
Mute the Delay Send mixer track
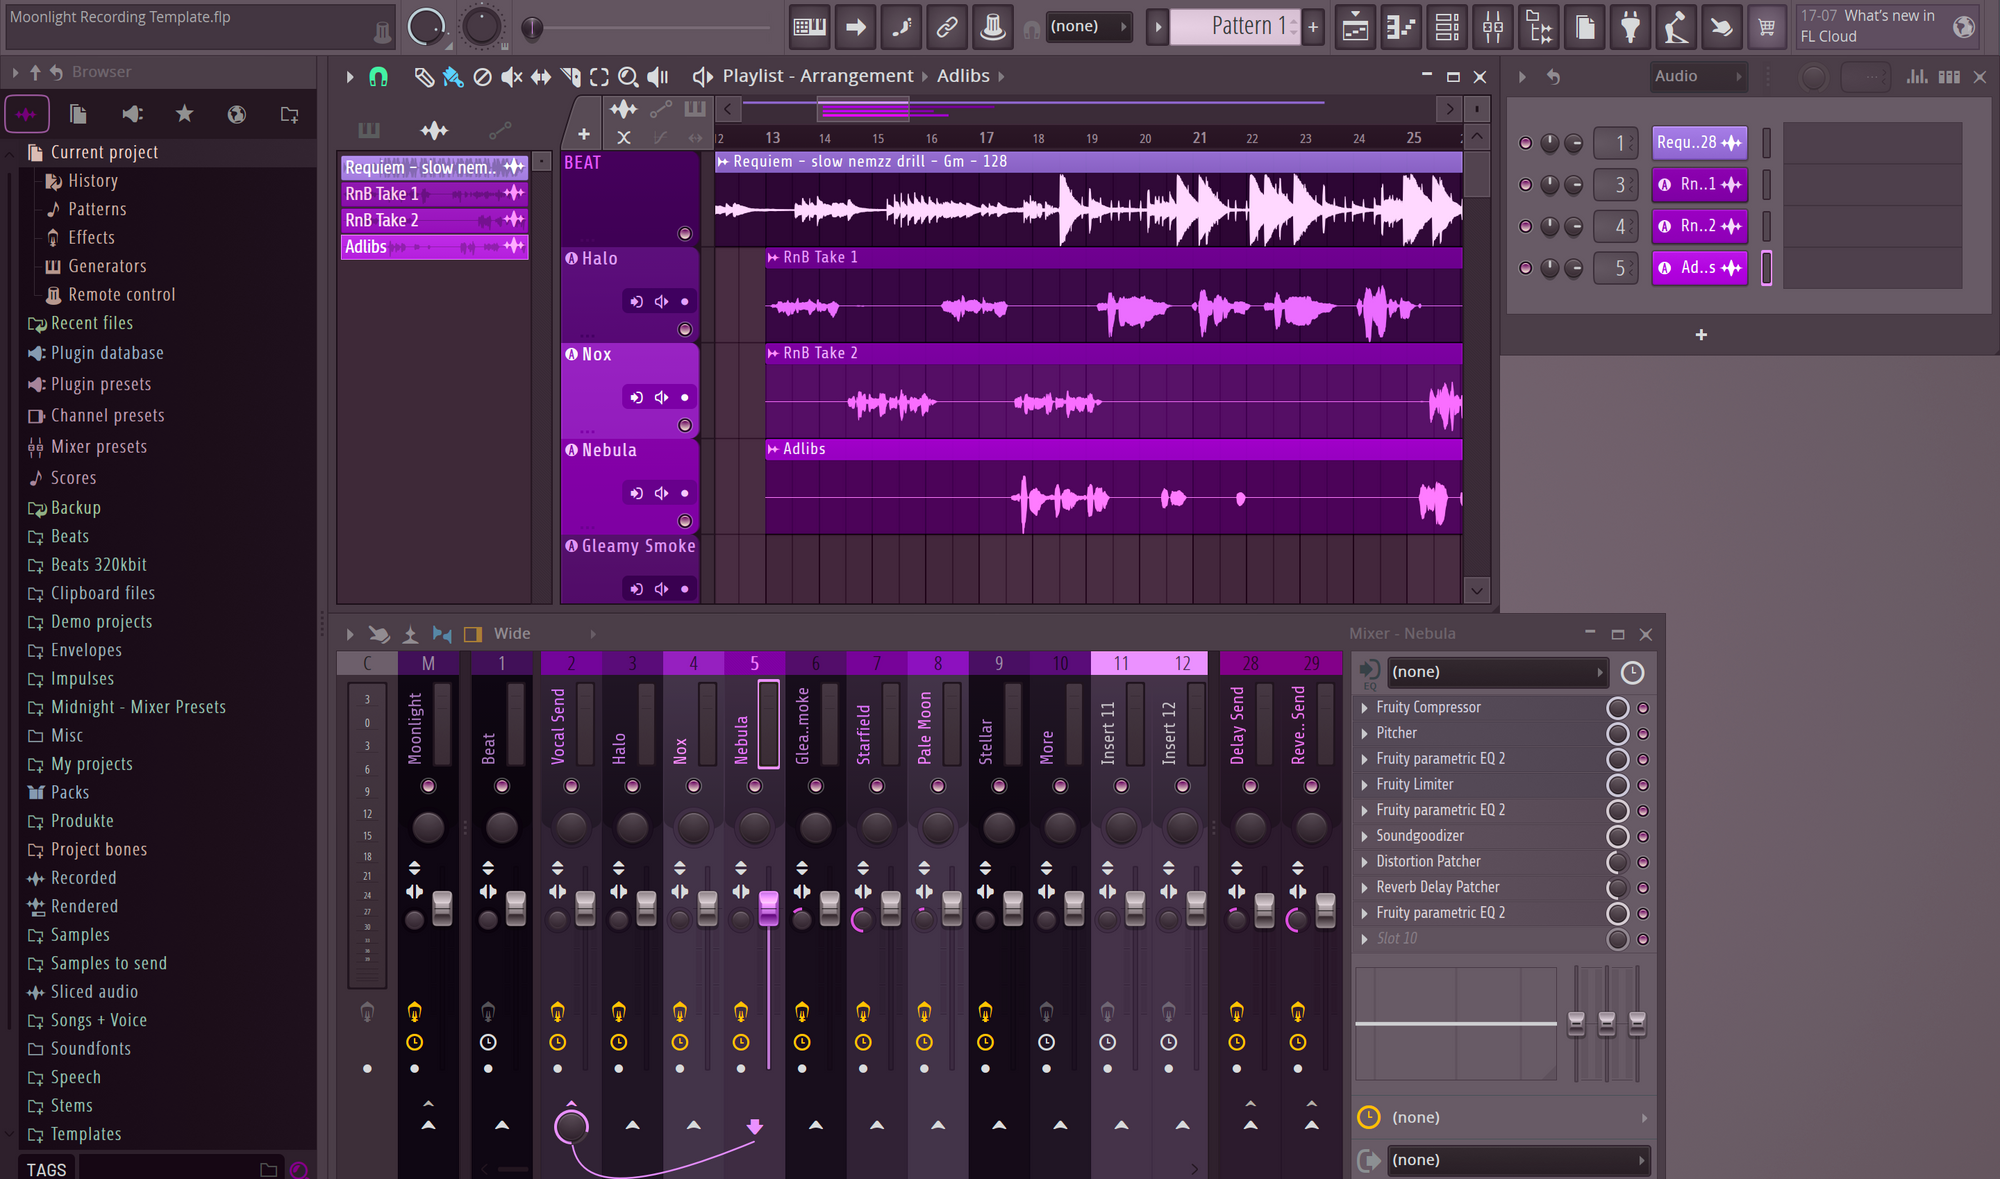pos(1250,787)
